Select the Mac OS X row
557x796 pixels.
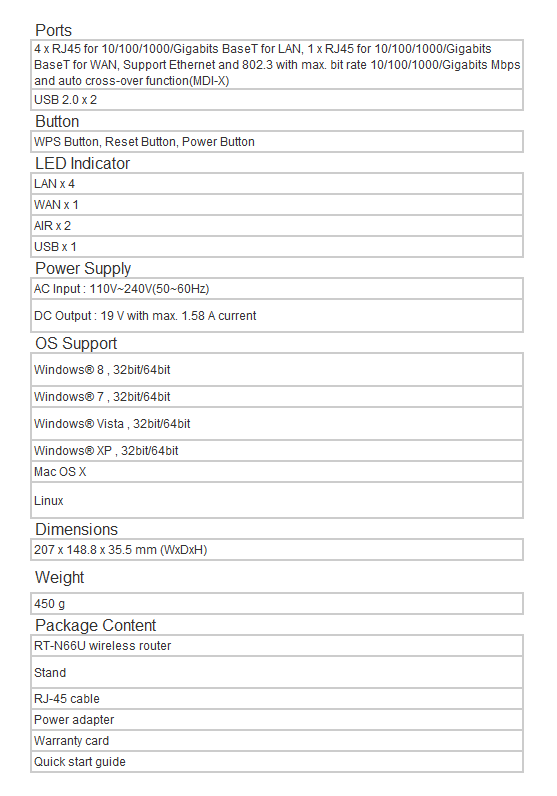(277, 472)
